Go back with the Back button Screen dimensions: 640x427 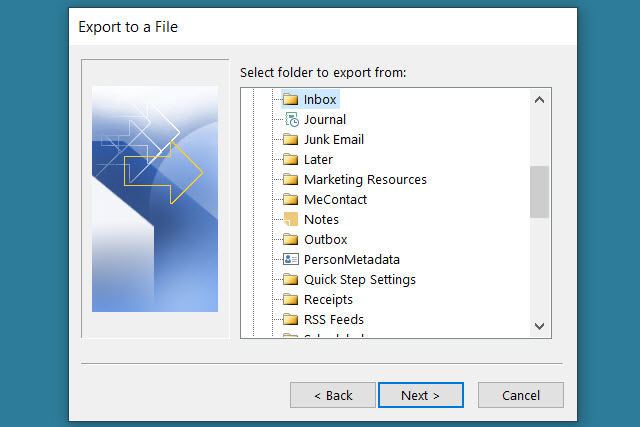pos(332,395)
